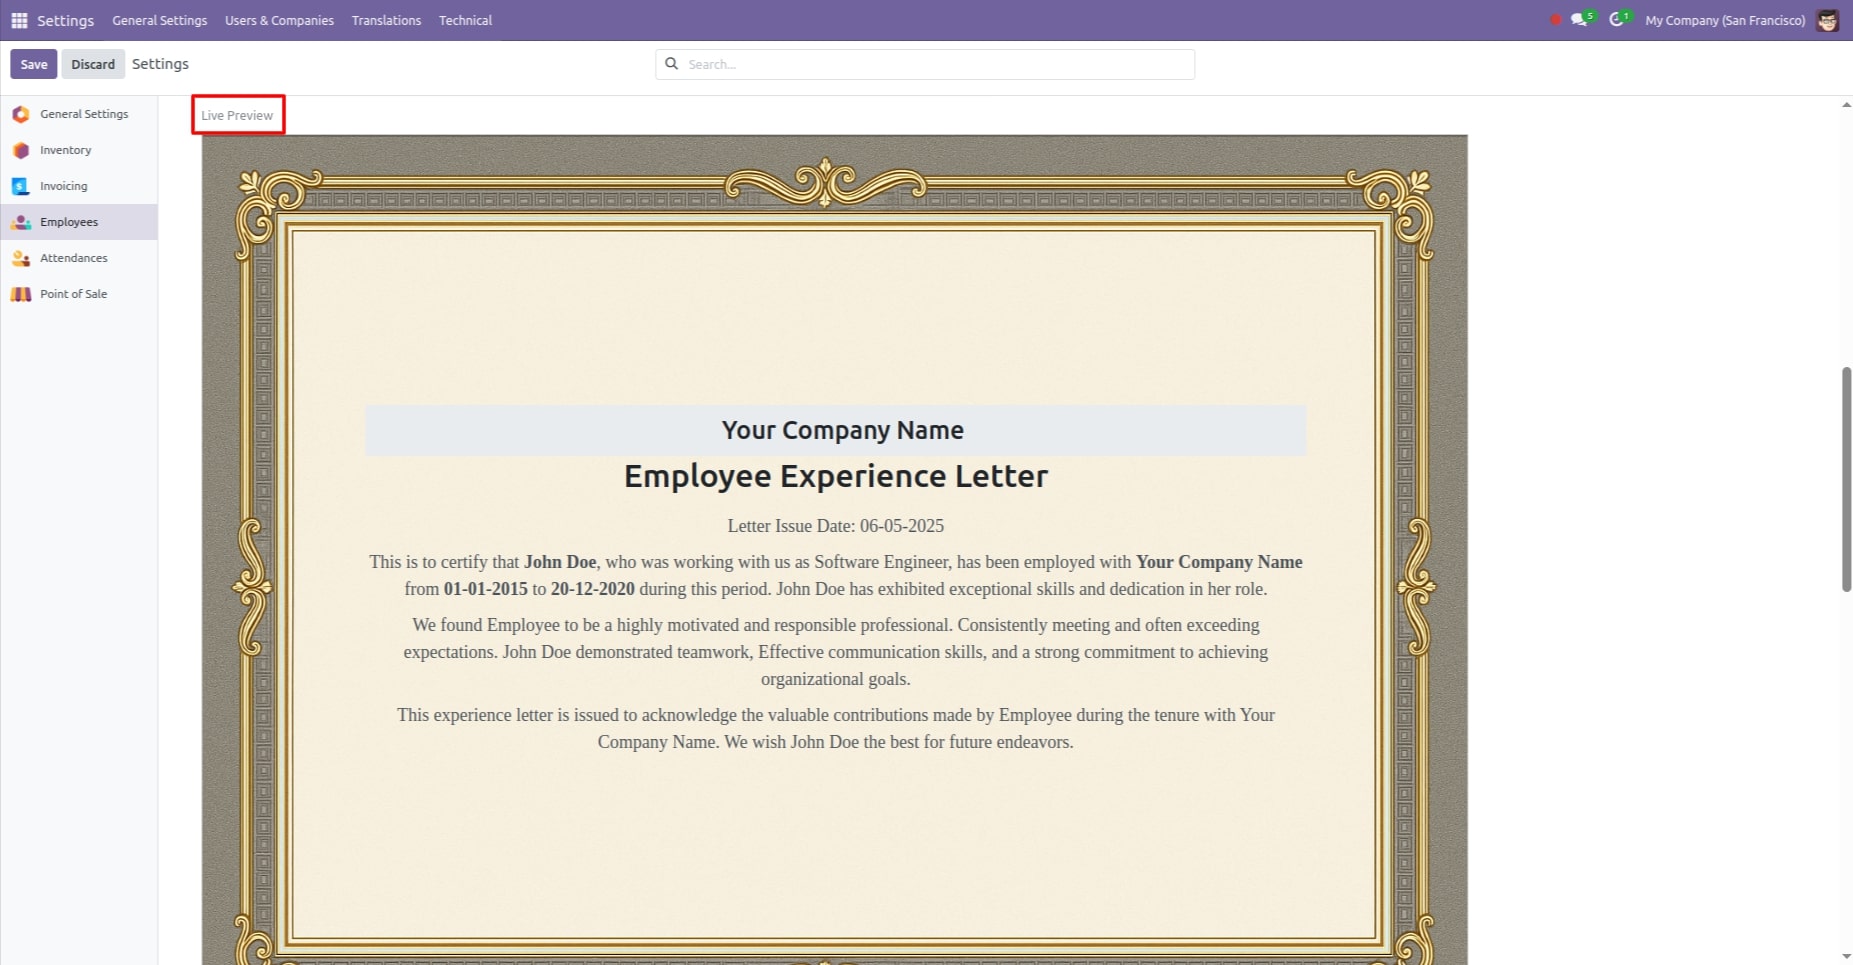The image size is (1853, 965).
Task: Open the Users & Companies menu
Action: (280, 20)
